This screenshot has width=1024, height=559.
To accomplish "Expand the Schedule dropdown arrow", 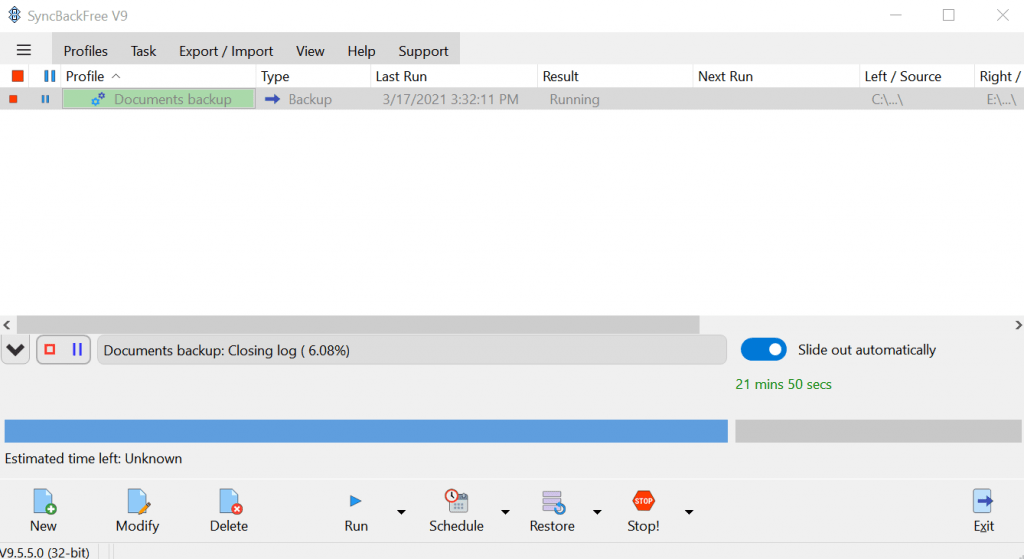I will point(505,512).
